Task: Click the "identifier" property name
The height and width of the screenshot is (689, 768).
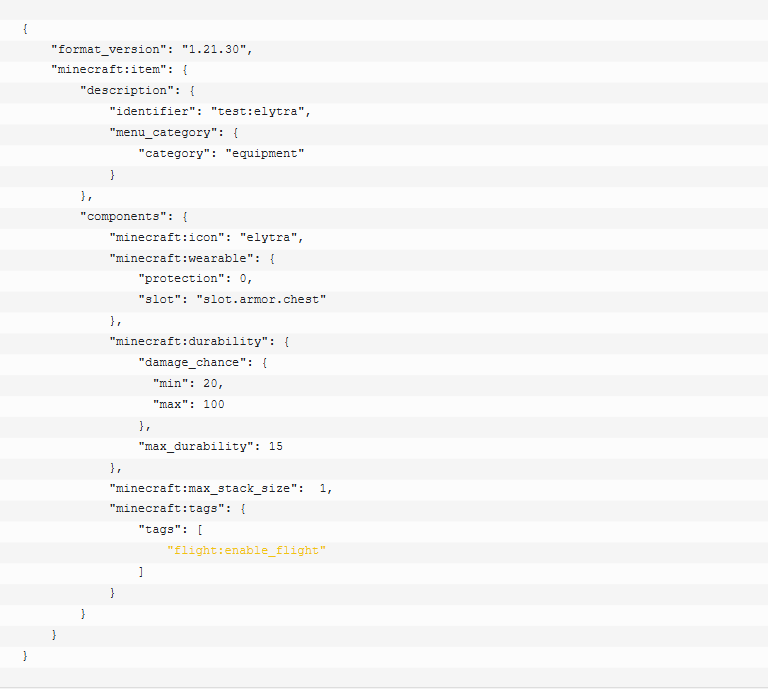Action: (x=152, y=112)
